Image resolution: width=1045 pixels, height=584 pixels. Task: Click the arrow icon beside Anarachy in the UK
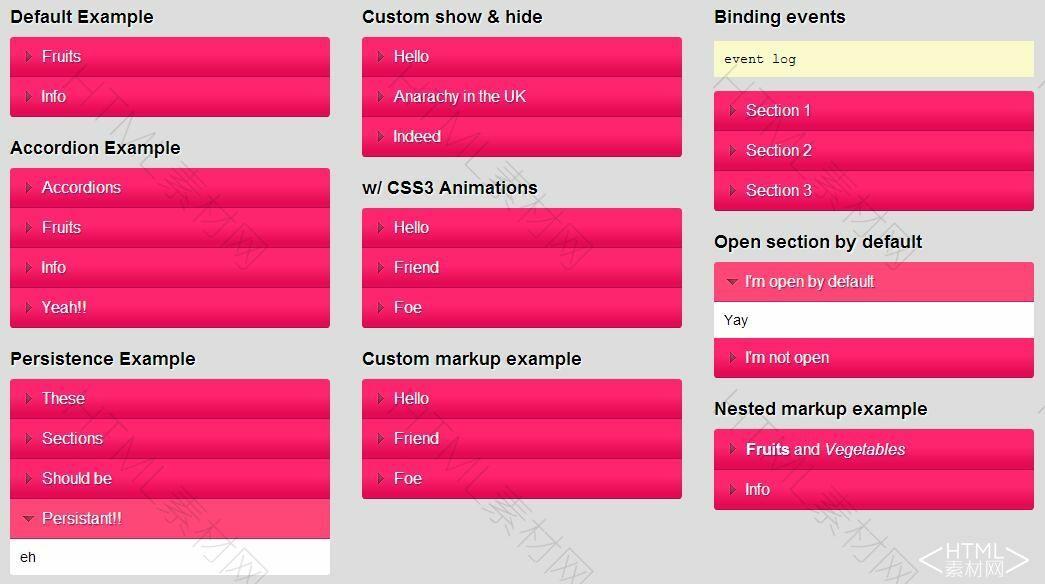(x=381, y=97)
